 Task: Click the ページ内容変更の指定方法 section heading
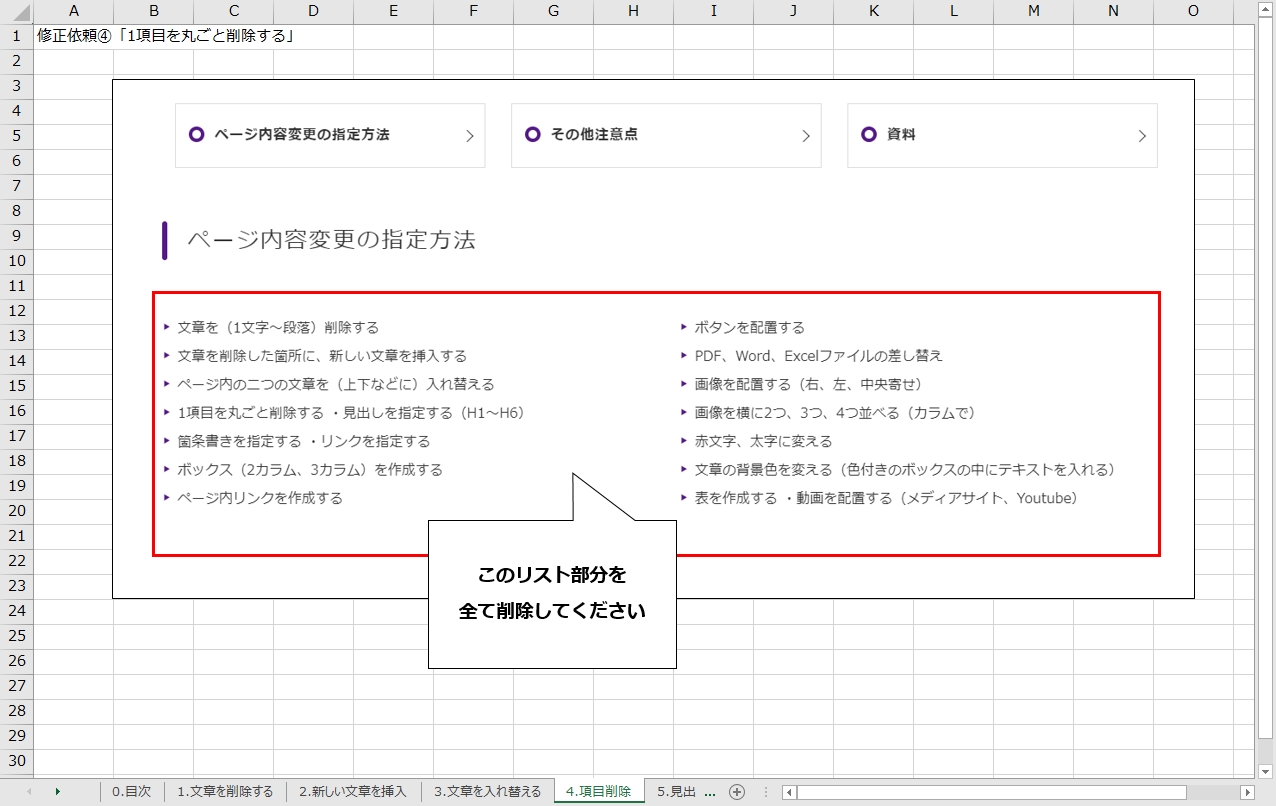331,240
